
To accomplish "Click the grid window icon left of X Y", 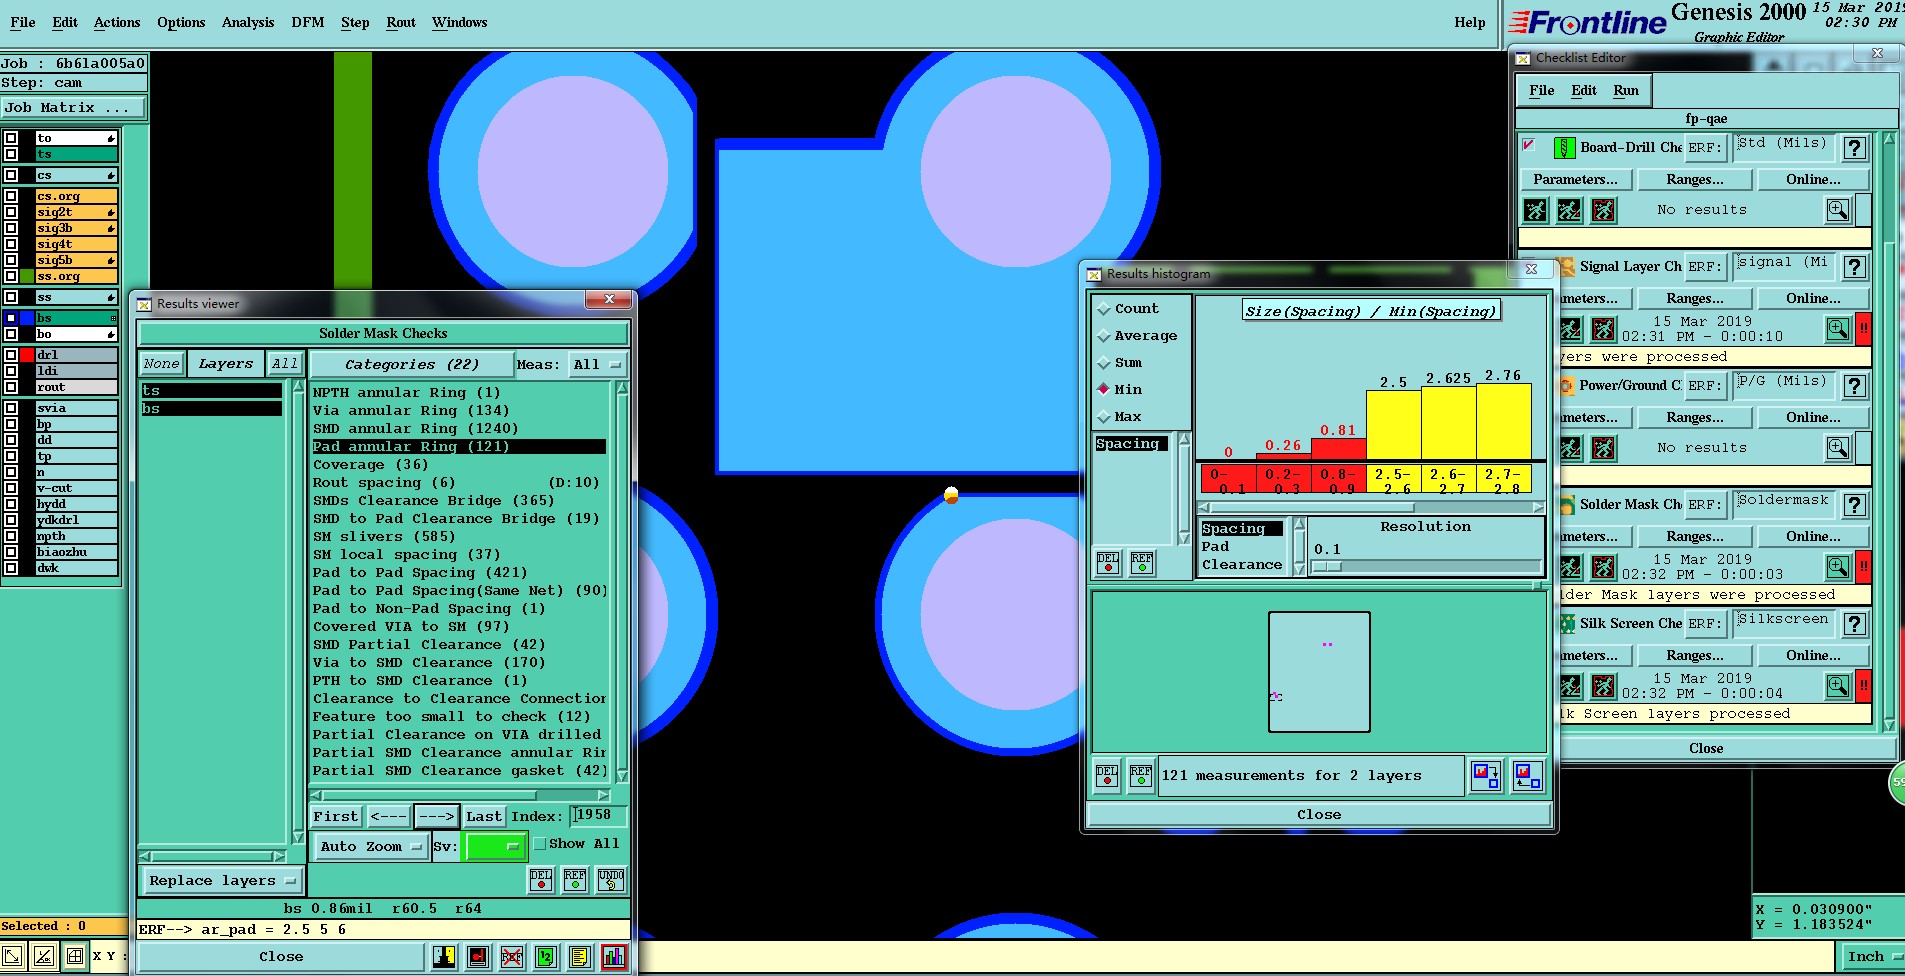I will pyautogui.click(x=75, y=957).
